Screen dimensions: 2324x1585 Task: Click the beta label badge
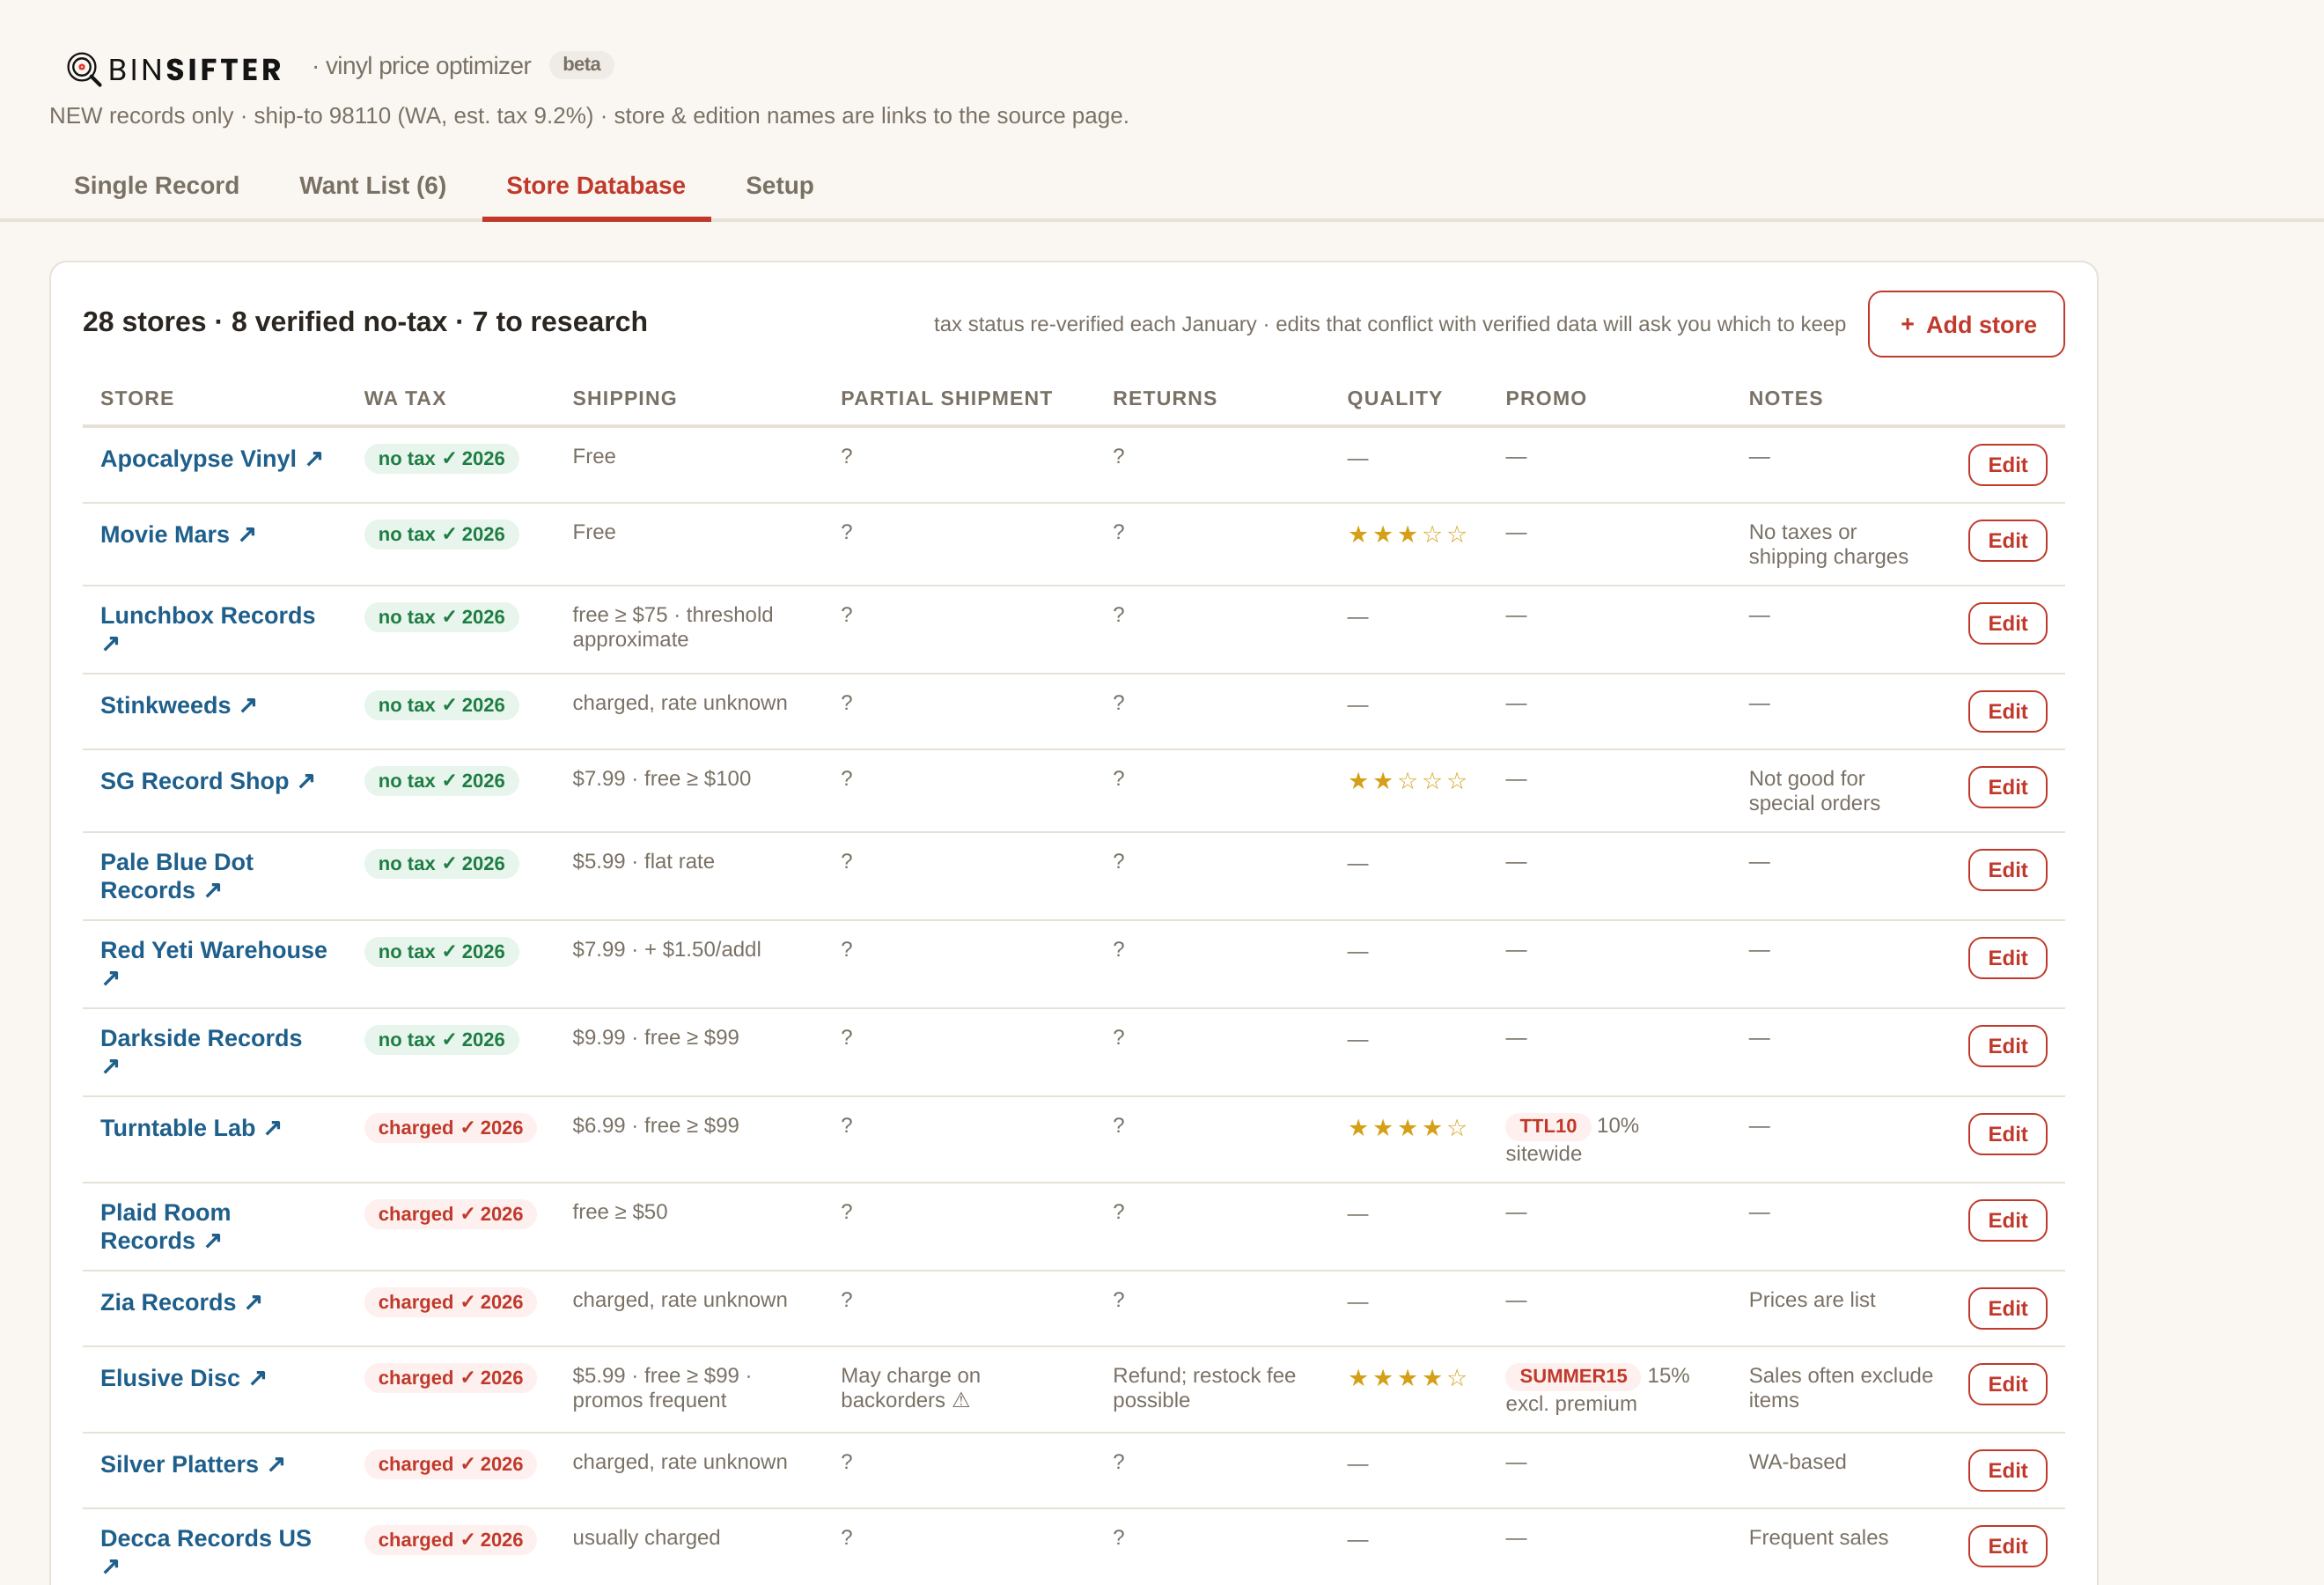(581, 65)
